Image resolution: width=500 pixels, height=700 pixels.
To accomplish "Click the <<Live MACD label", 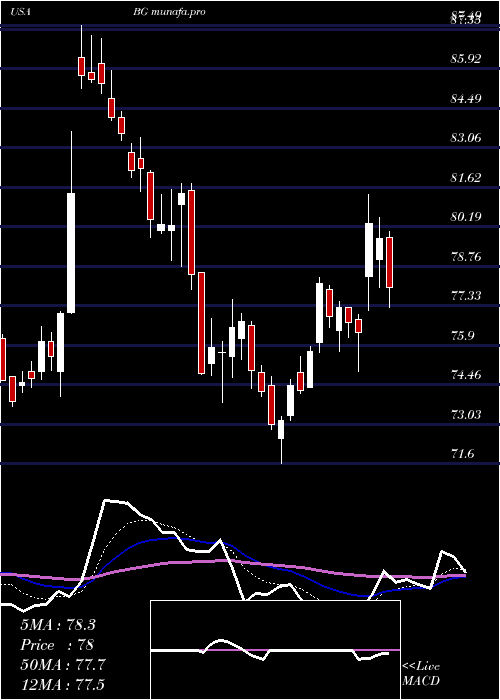I will click(x=421, y=674).
